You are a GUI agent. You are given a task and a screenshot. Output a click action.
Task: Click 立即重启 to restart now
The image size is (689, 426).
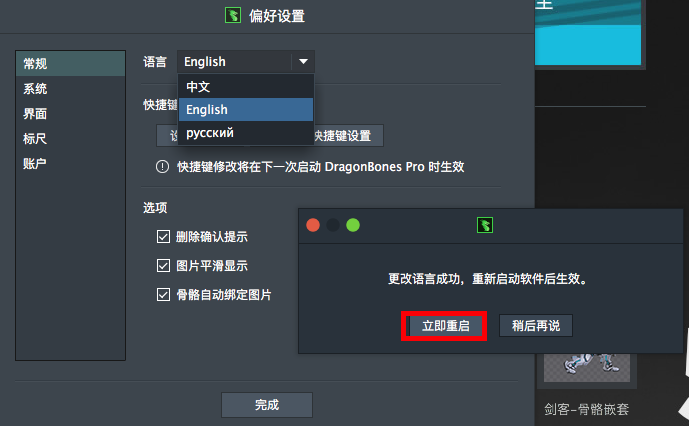coord(445,326)
